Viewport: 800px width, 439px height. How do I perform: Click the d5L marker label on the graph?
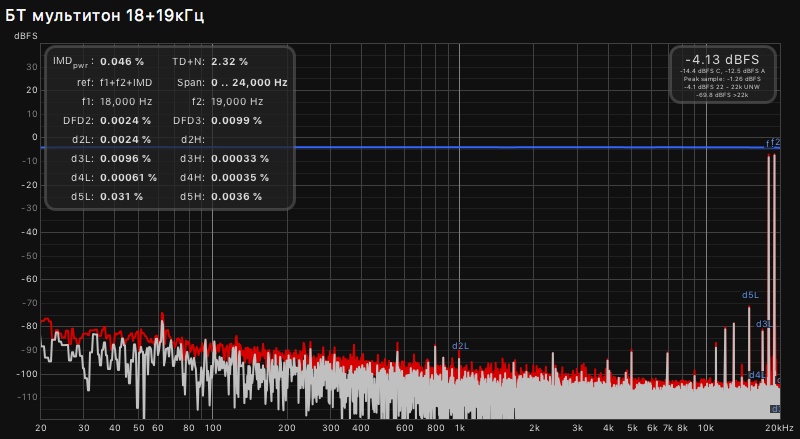750,295
